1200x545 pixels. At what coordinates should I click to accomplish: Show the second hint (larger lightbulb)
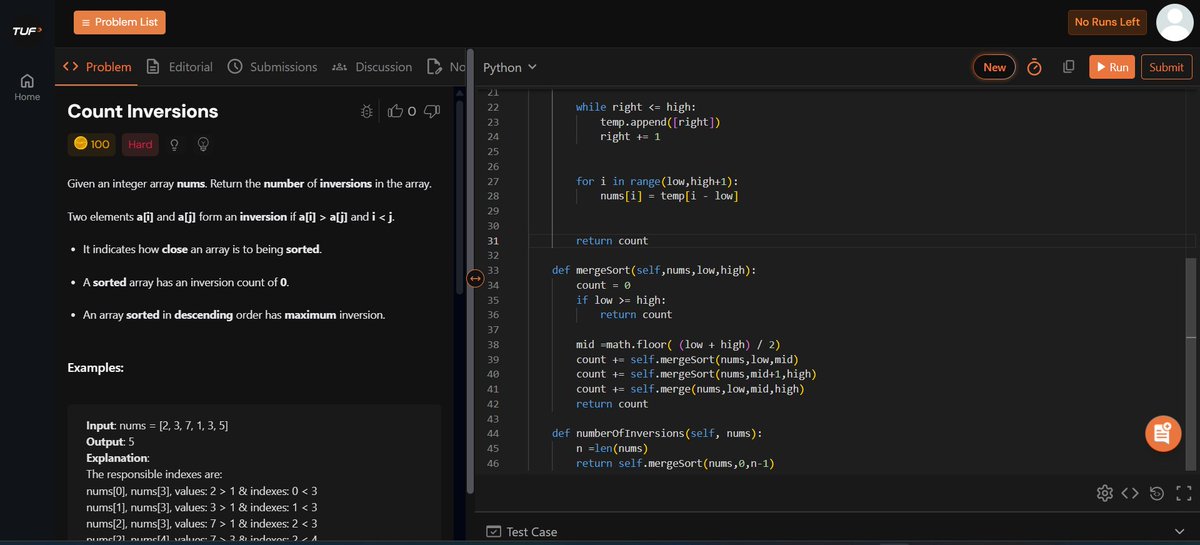pyautogui.click(x=203, y=145)
